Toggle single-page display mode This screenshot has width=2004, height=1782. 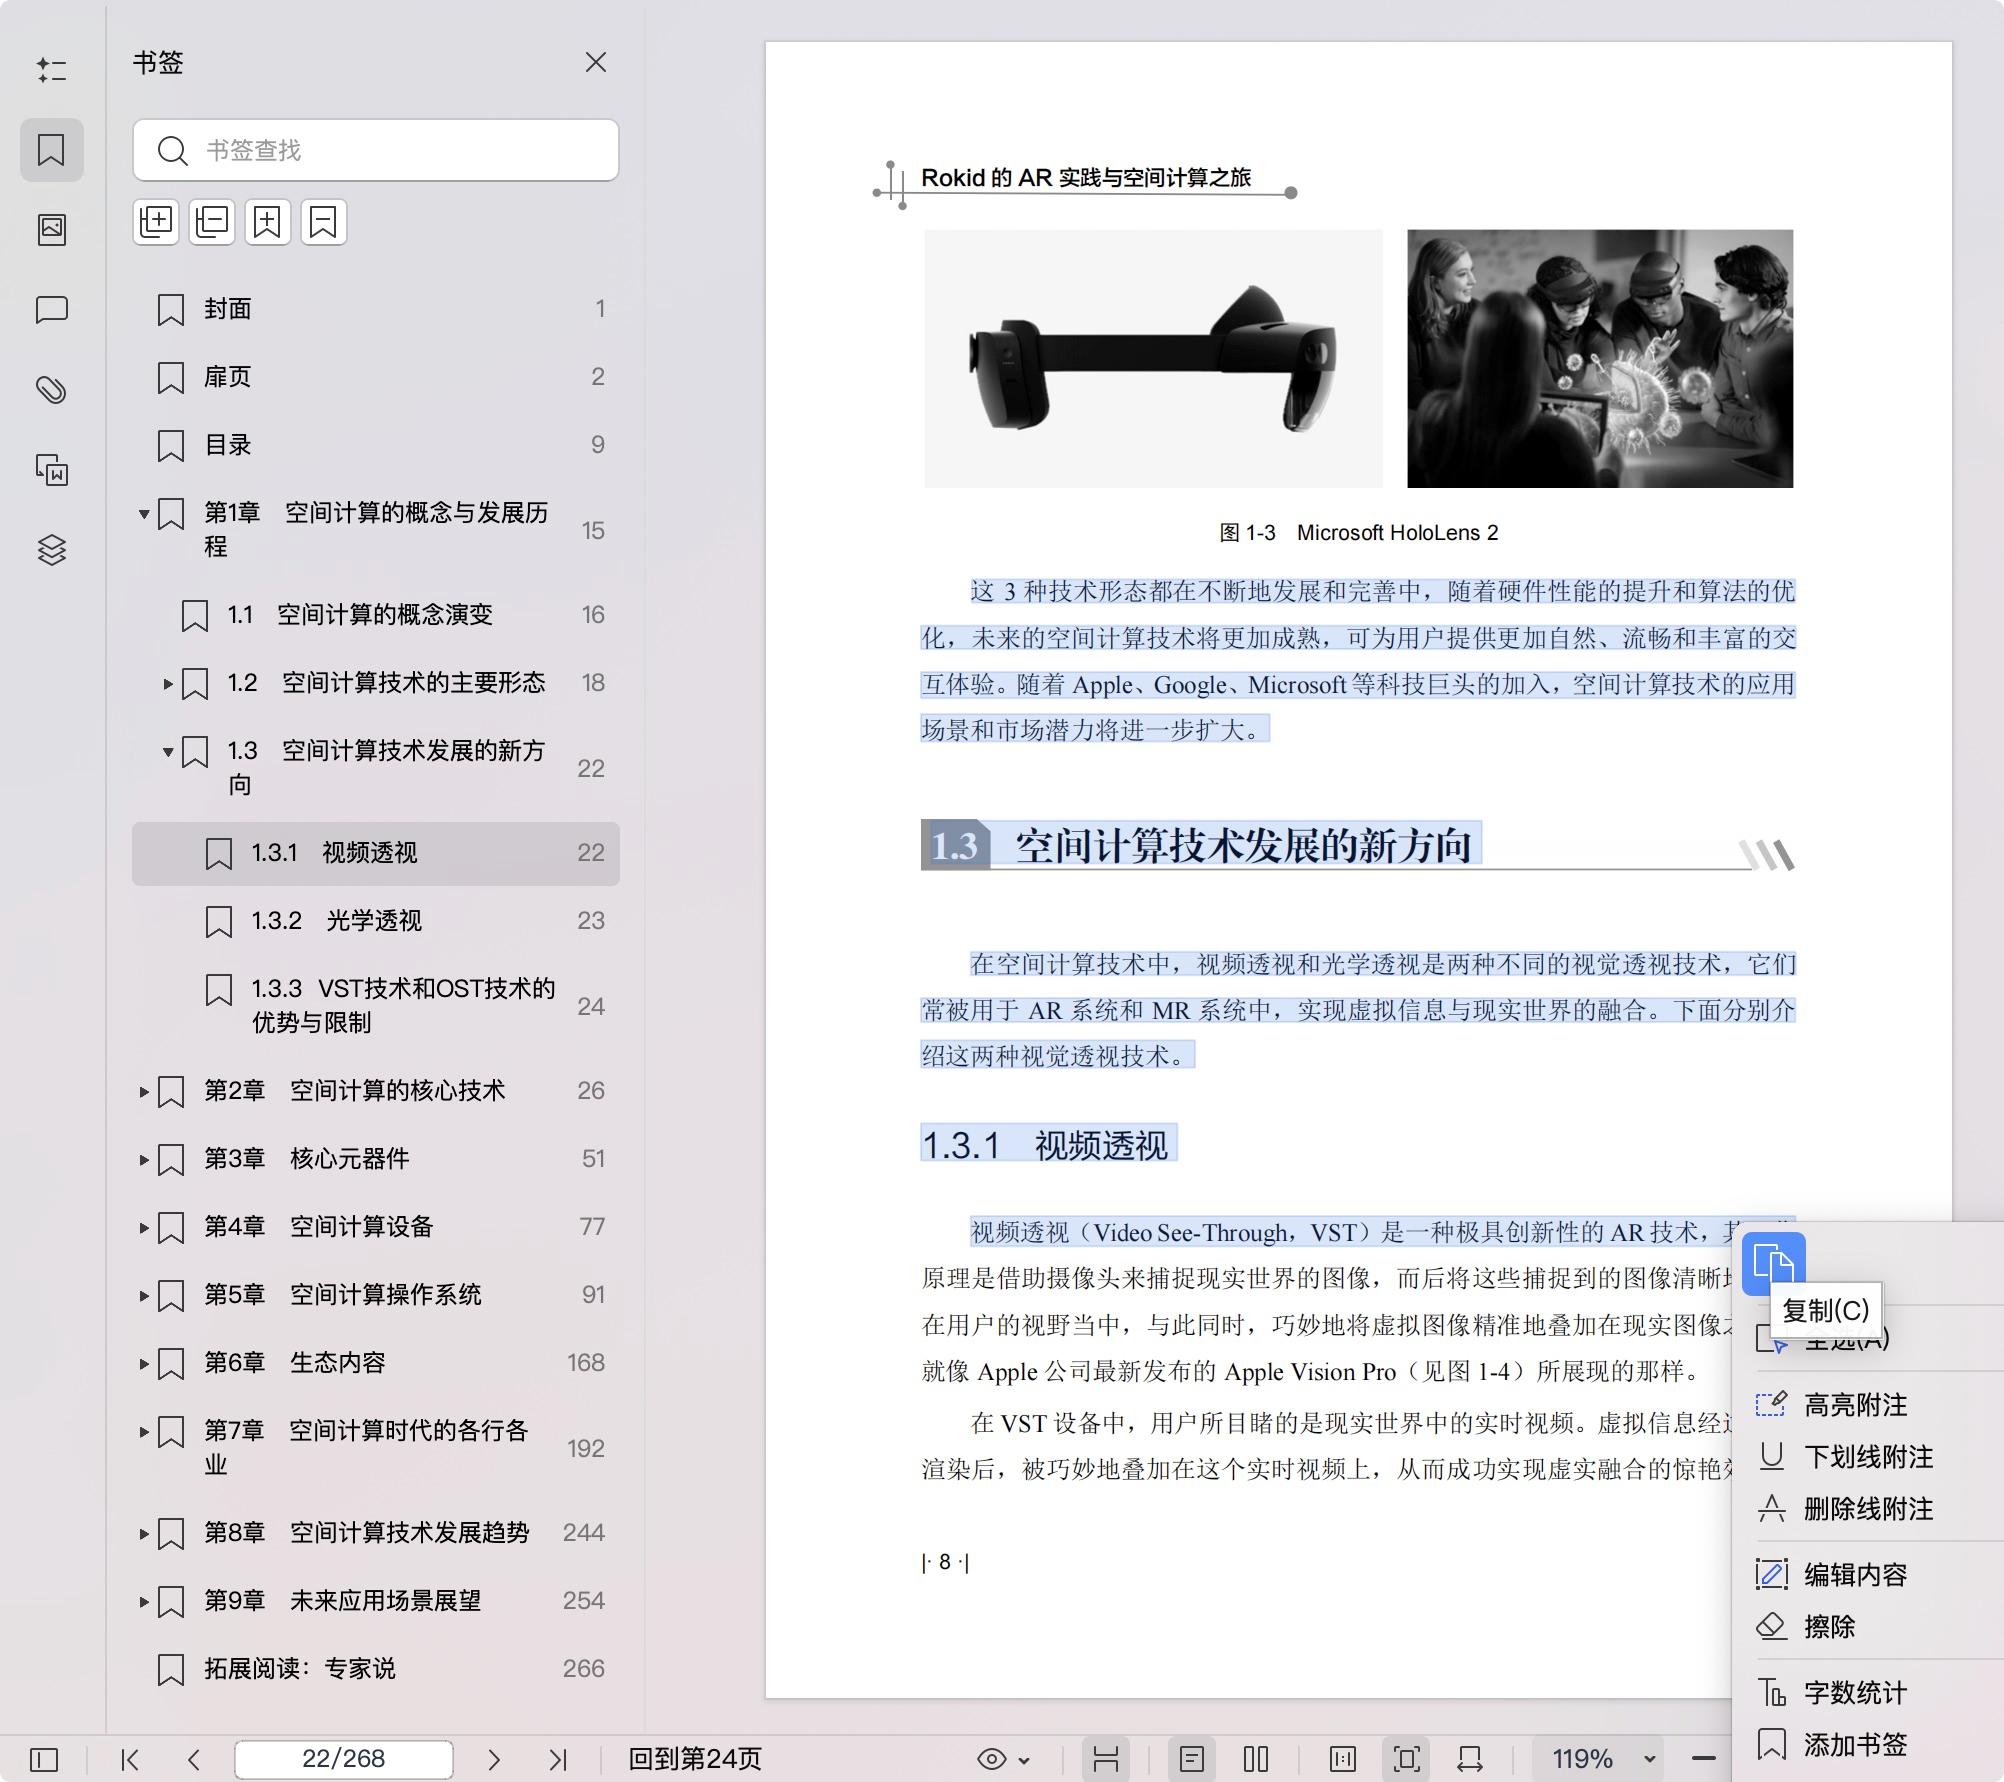pos(1193,1758)
